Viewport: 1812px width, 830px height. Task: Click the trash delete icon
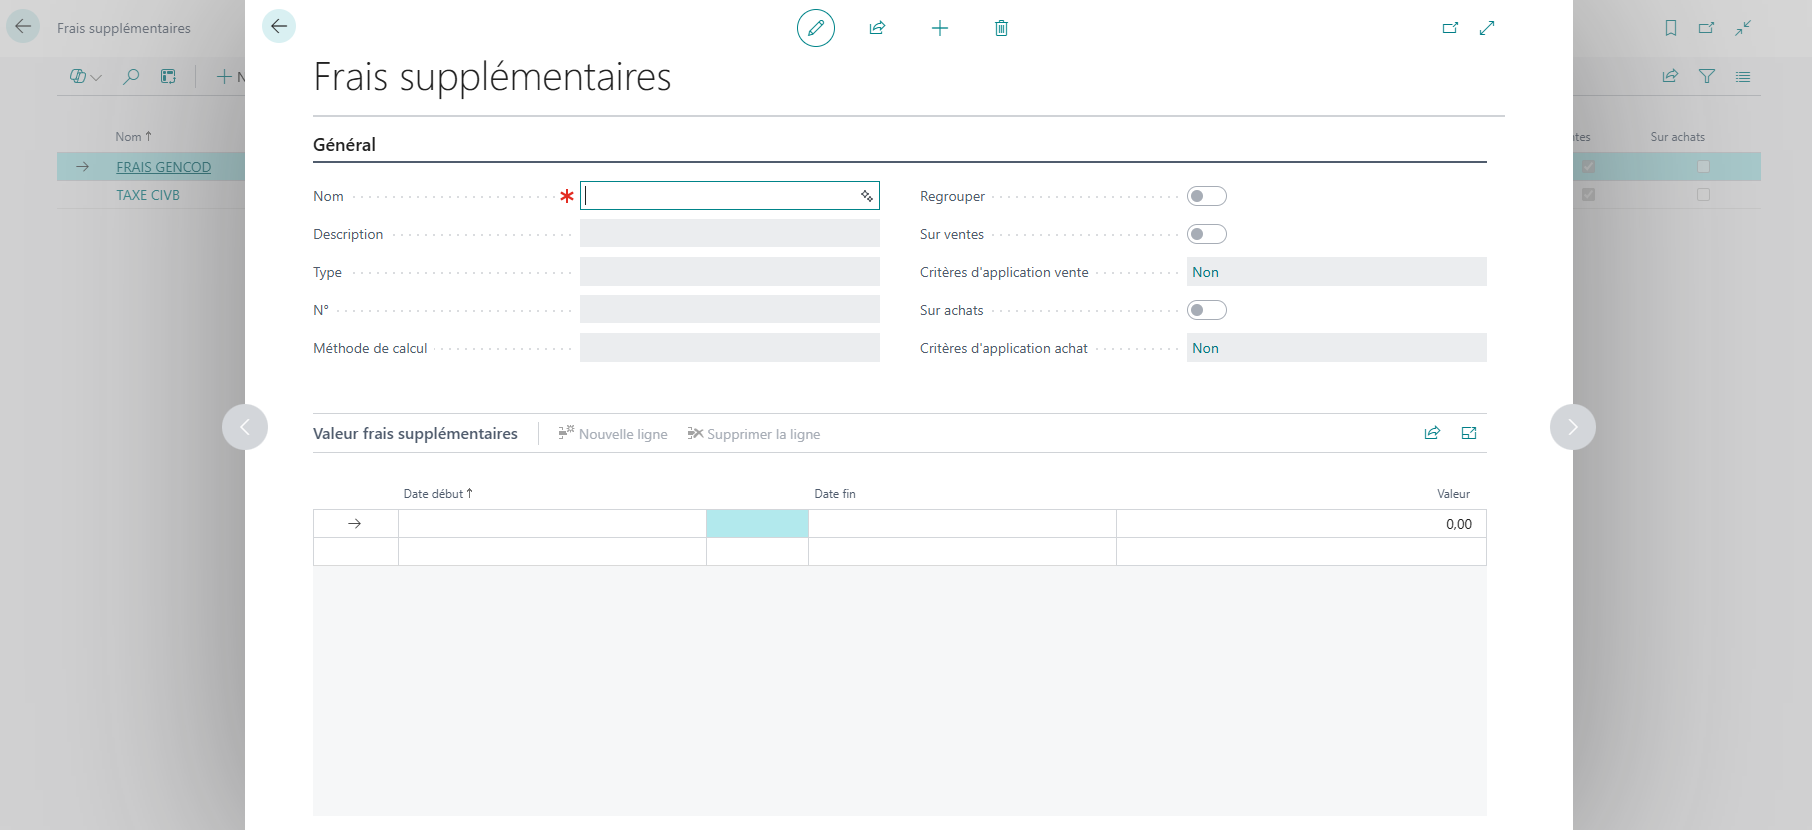[1001, 28]
